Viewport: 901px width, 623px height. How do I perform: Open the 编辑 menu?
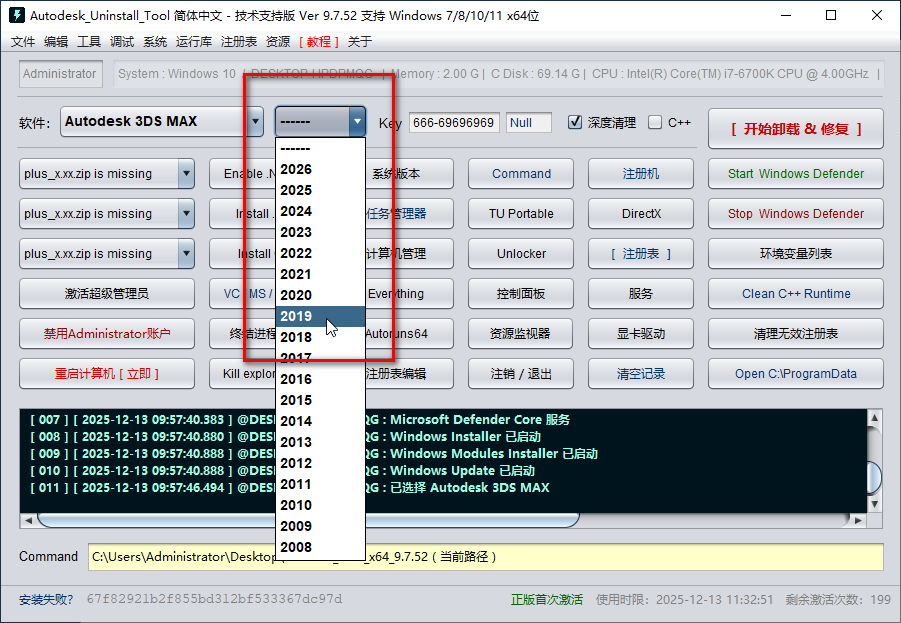coord(56,41)
